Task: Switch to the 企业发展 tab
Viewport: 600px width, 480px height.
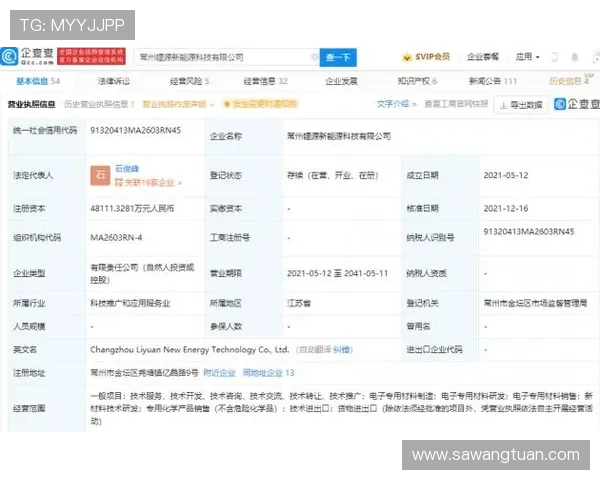Action: tap(341, 81)
